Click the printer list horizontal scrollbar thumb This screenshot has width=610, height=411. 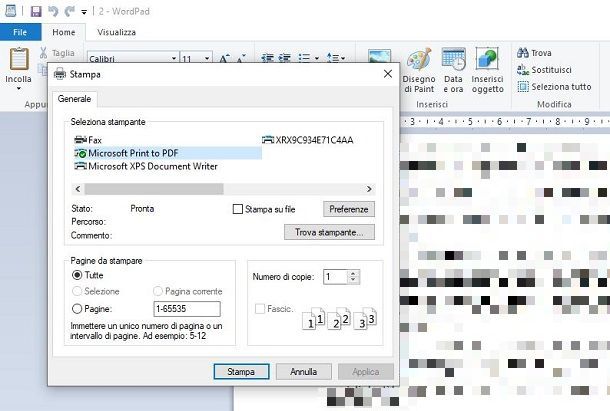tap(154, 189)
